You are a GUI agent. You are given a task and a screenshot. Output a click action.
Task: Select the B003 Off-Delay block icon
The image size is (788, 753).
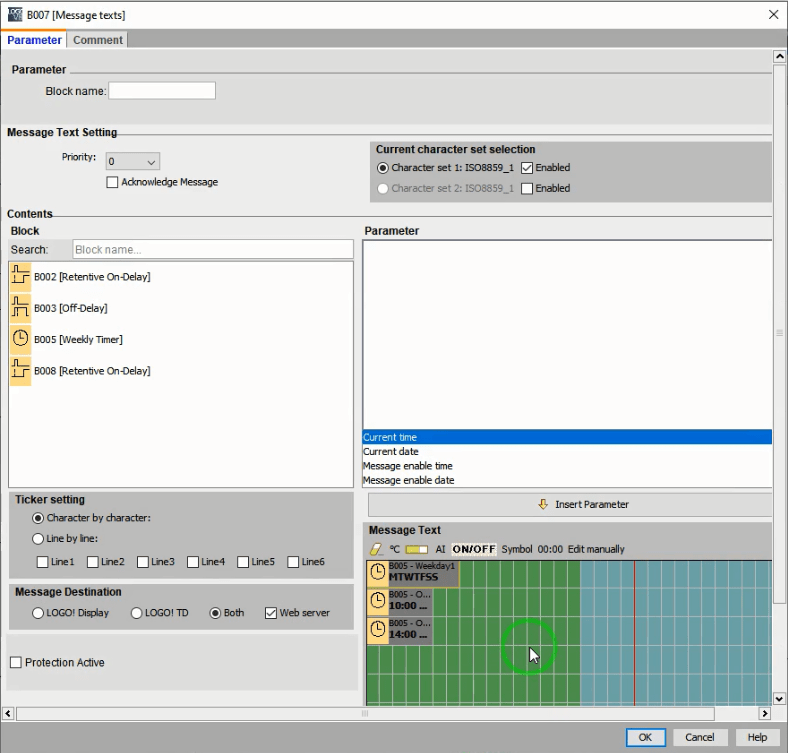20,308
